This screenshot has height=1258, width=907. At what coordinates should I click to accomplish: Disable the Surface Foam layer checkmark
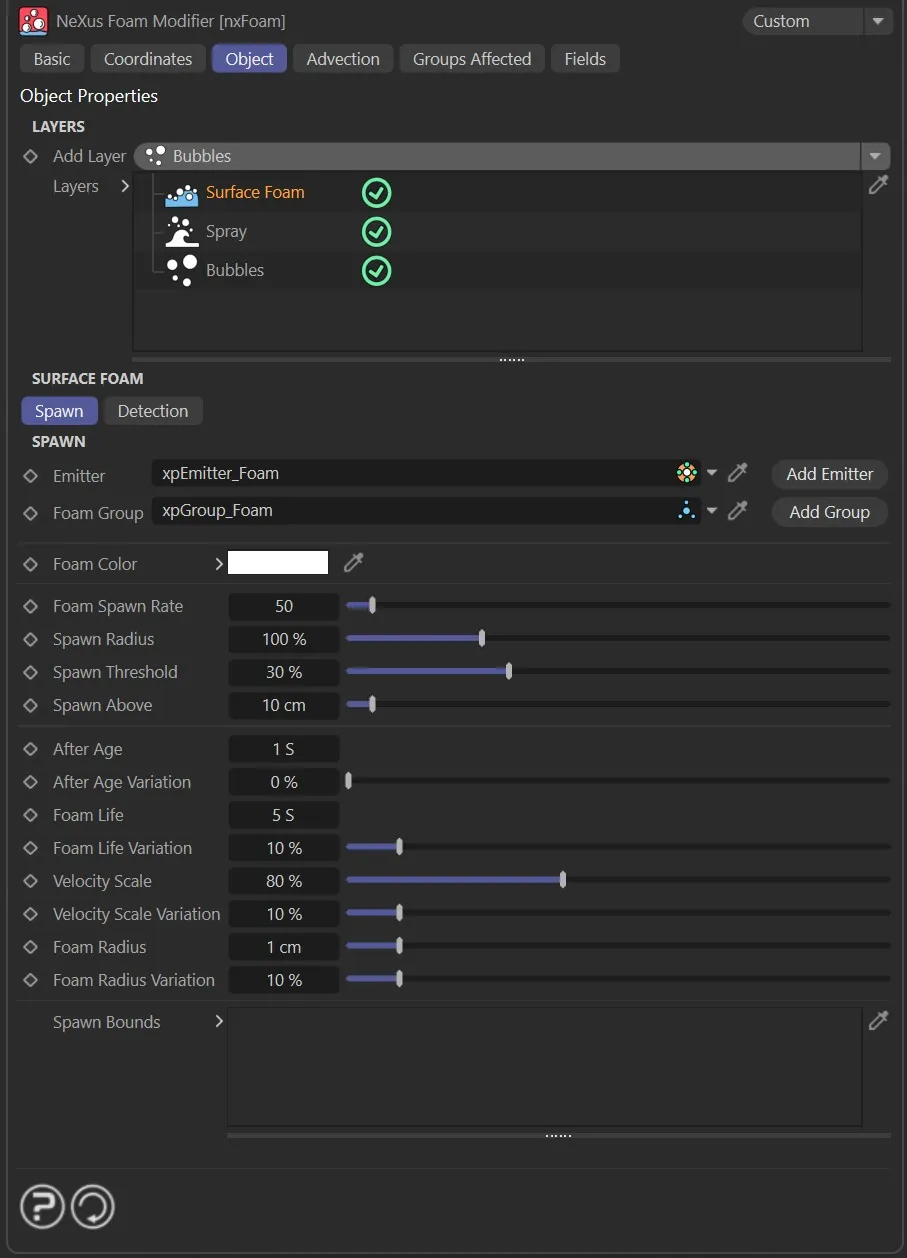pos(376,193)
